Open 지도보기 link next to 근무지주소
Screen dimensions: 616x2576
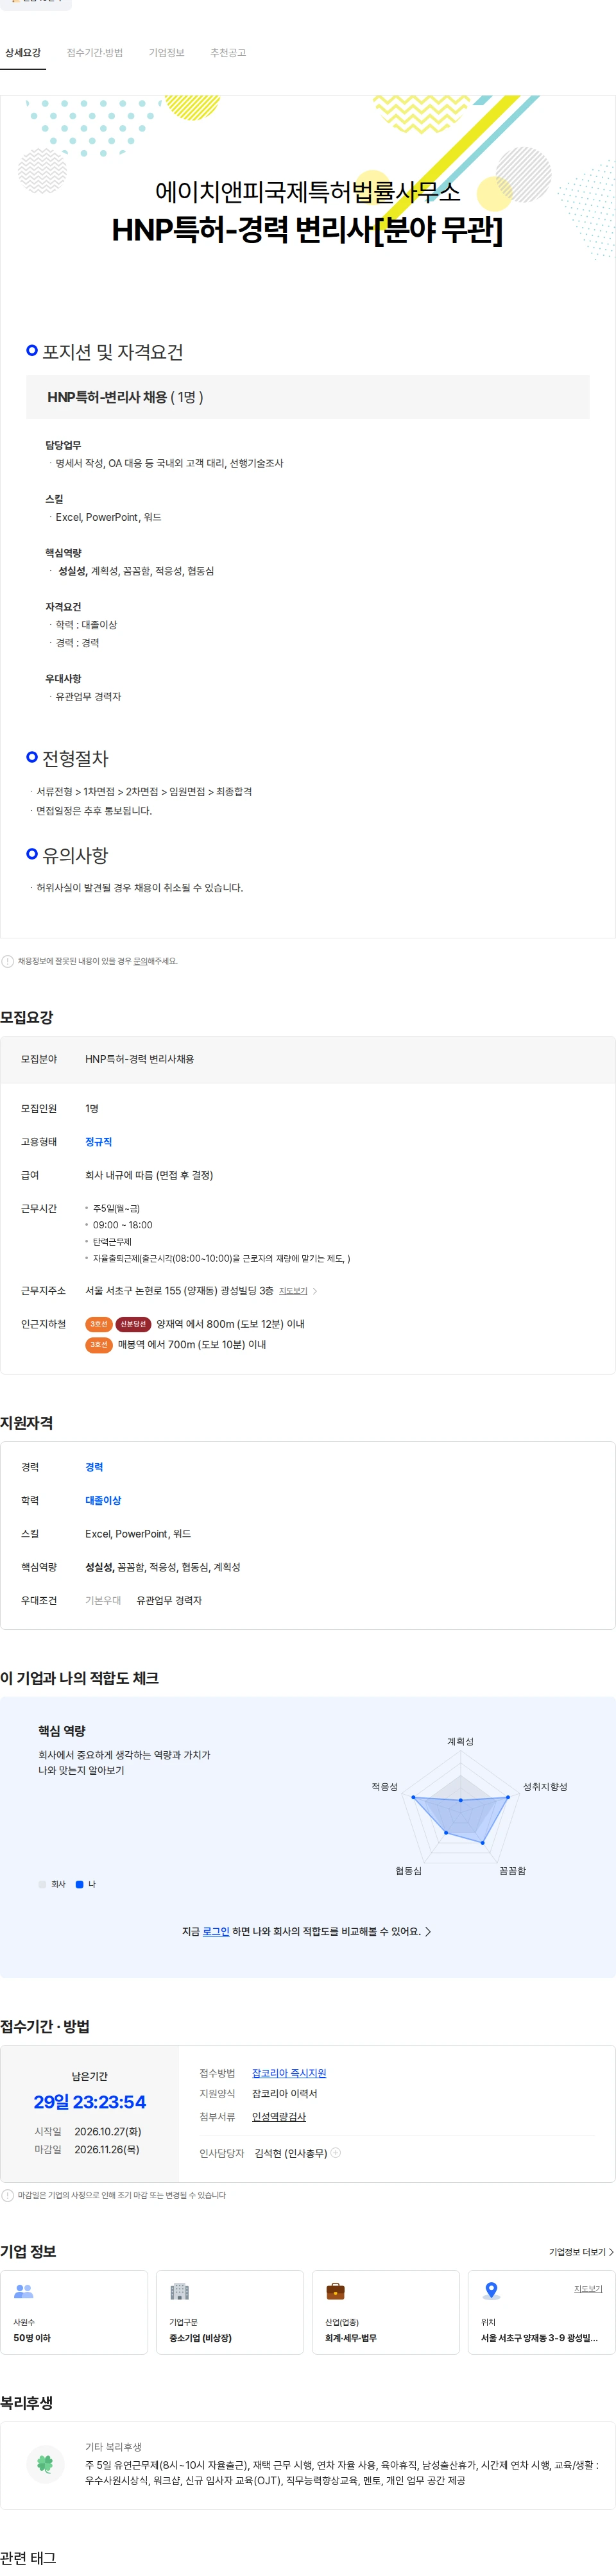(x=293, y=1291)
